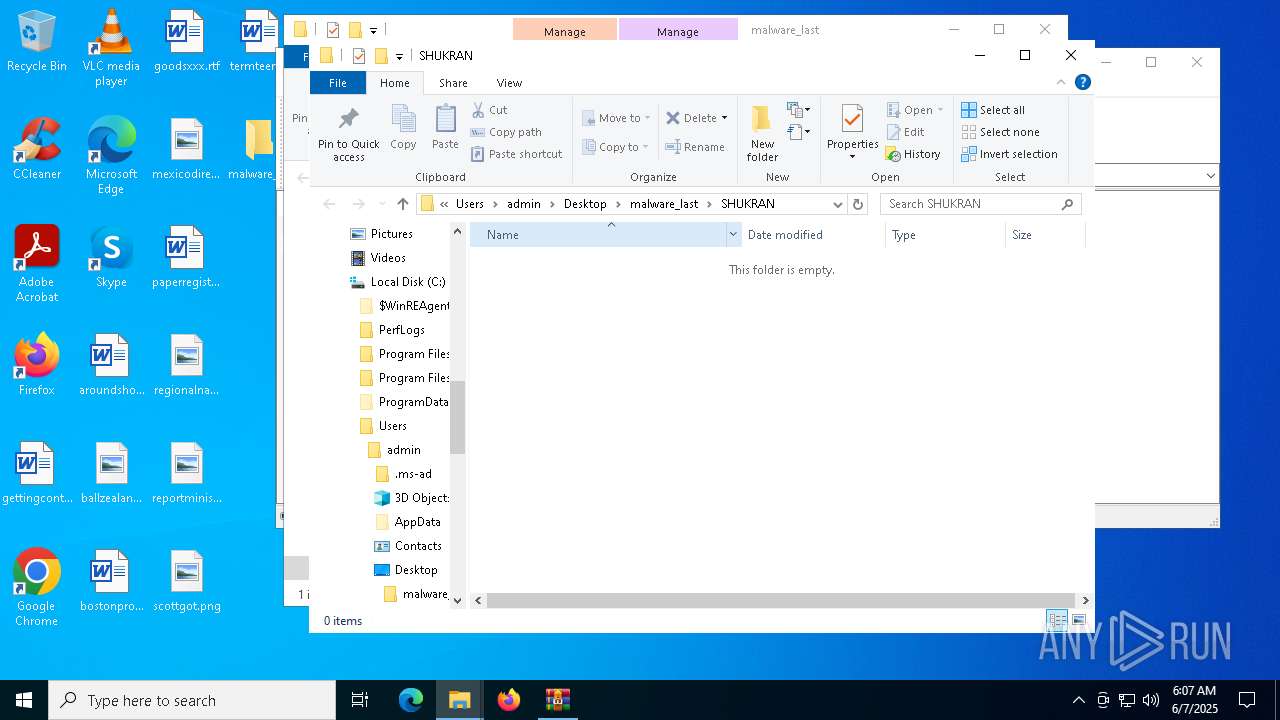Image resolution: width=1280 pixels, height=720 pixels.
Task: Expand the Delete dropdown arrow
Action: [724, 118]
